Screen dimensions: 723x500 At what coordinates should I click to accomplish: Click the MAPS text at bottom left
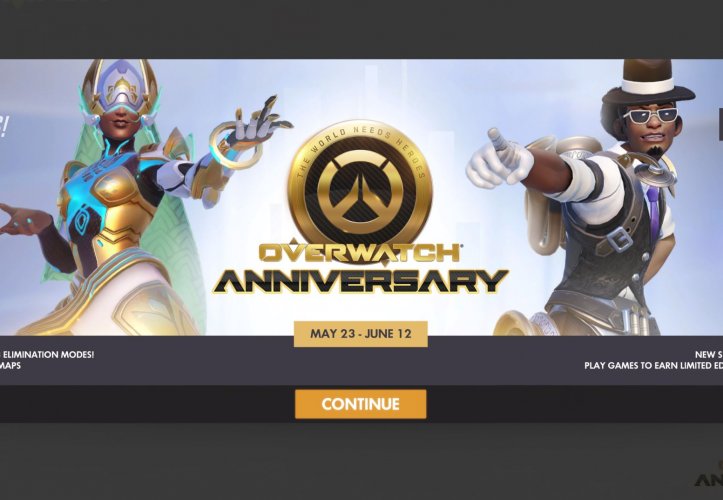tap(10, 366)
